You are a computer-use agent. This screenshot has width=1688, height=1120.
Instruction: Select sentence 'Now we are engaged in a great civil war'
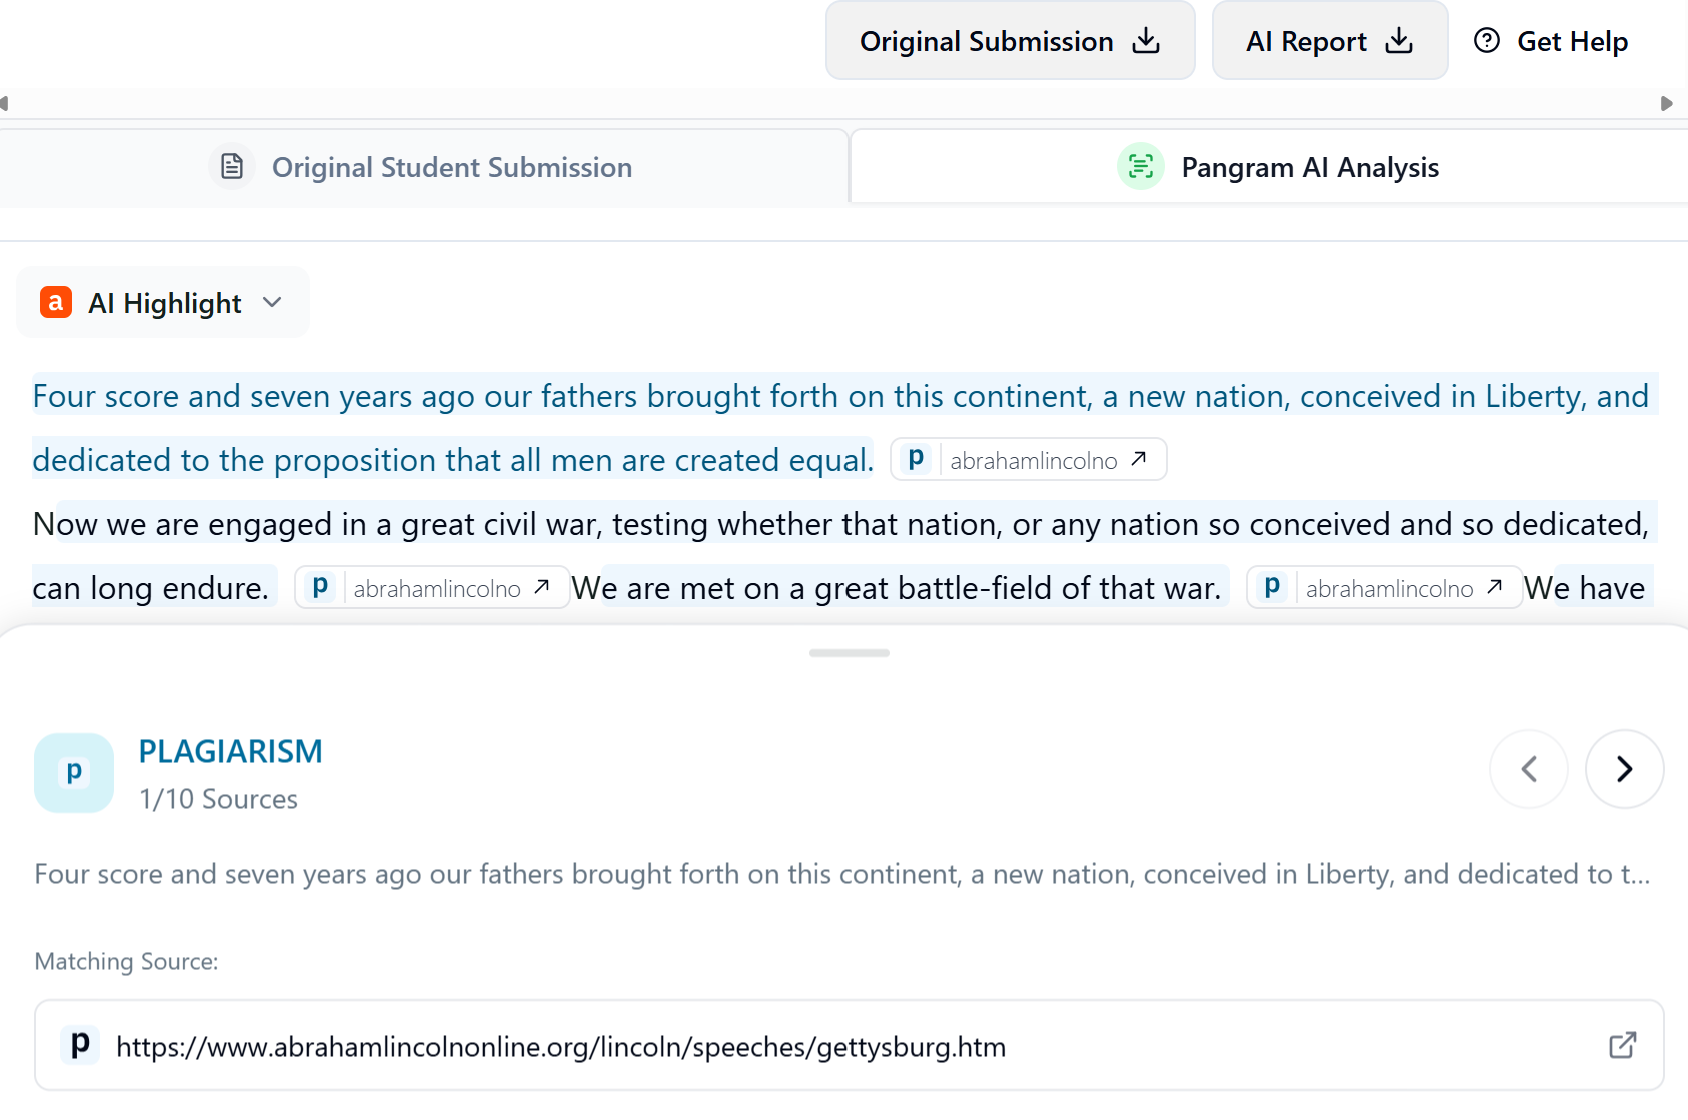coord(845,556)
